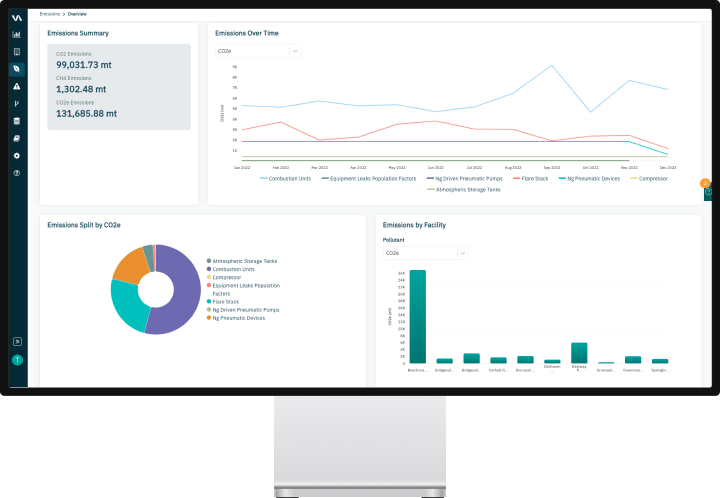Open the question mark help sidebar icon

[17, 173]
